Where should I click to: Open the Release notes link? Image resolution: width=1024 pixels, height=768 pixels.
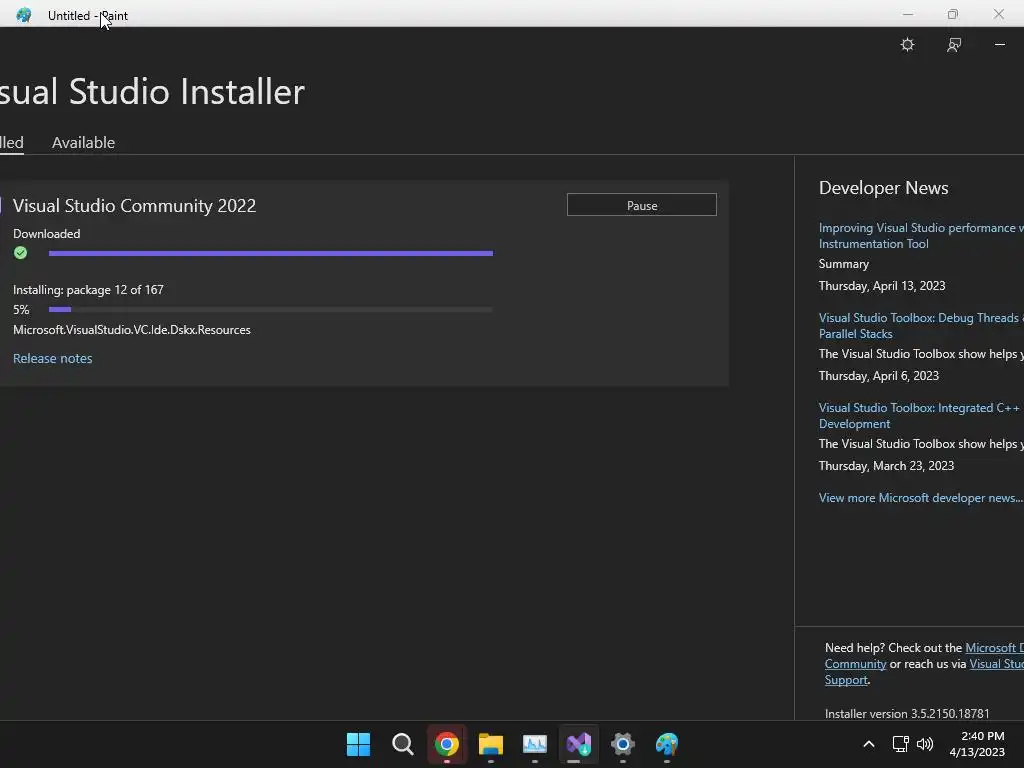coord(53,359)
